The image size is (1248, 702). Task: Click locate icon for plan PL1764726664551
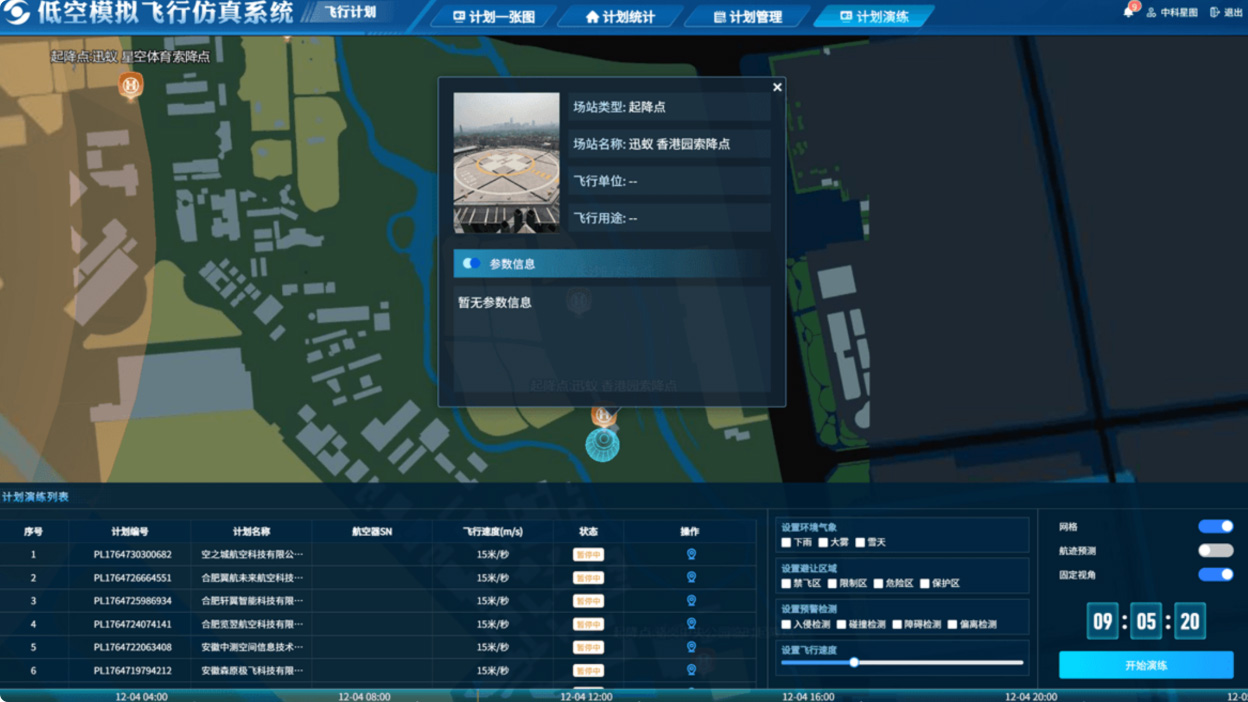click(x=690, y=577)
